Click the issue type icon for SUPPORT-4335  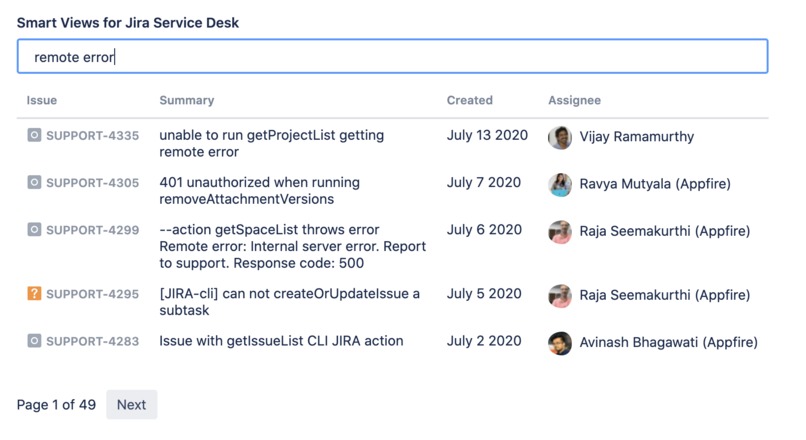pyautogui.click(x=34, y=135)
